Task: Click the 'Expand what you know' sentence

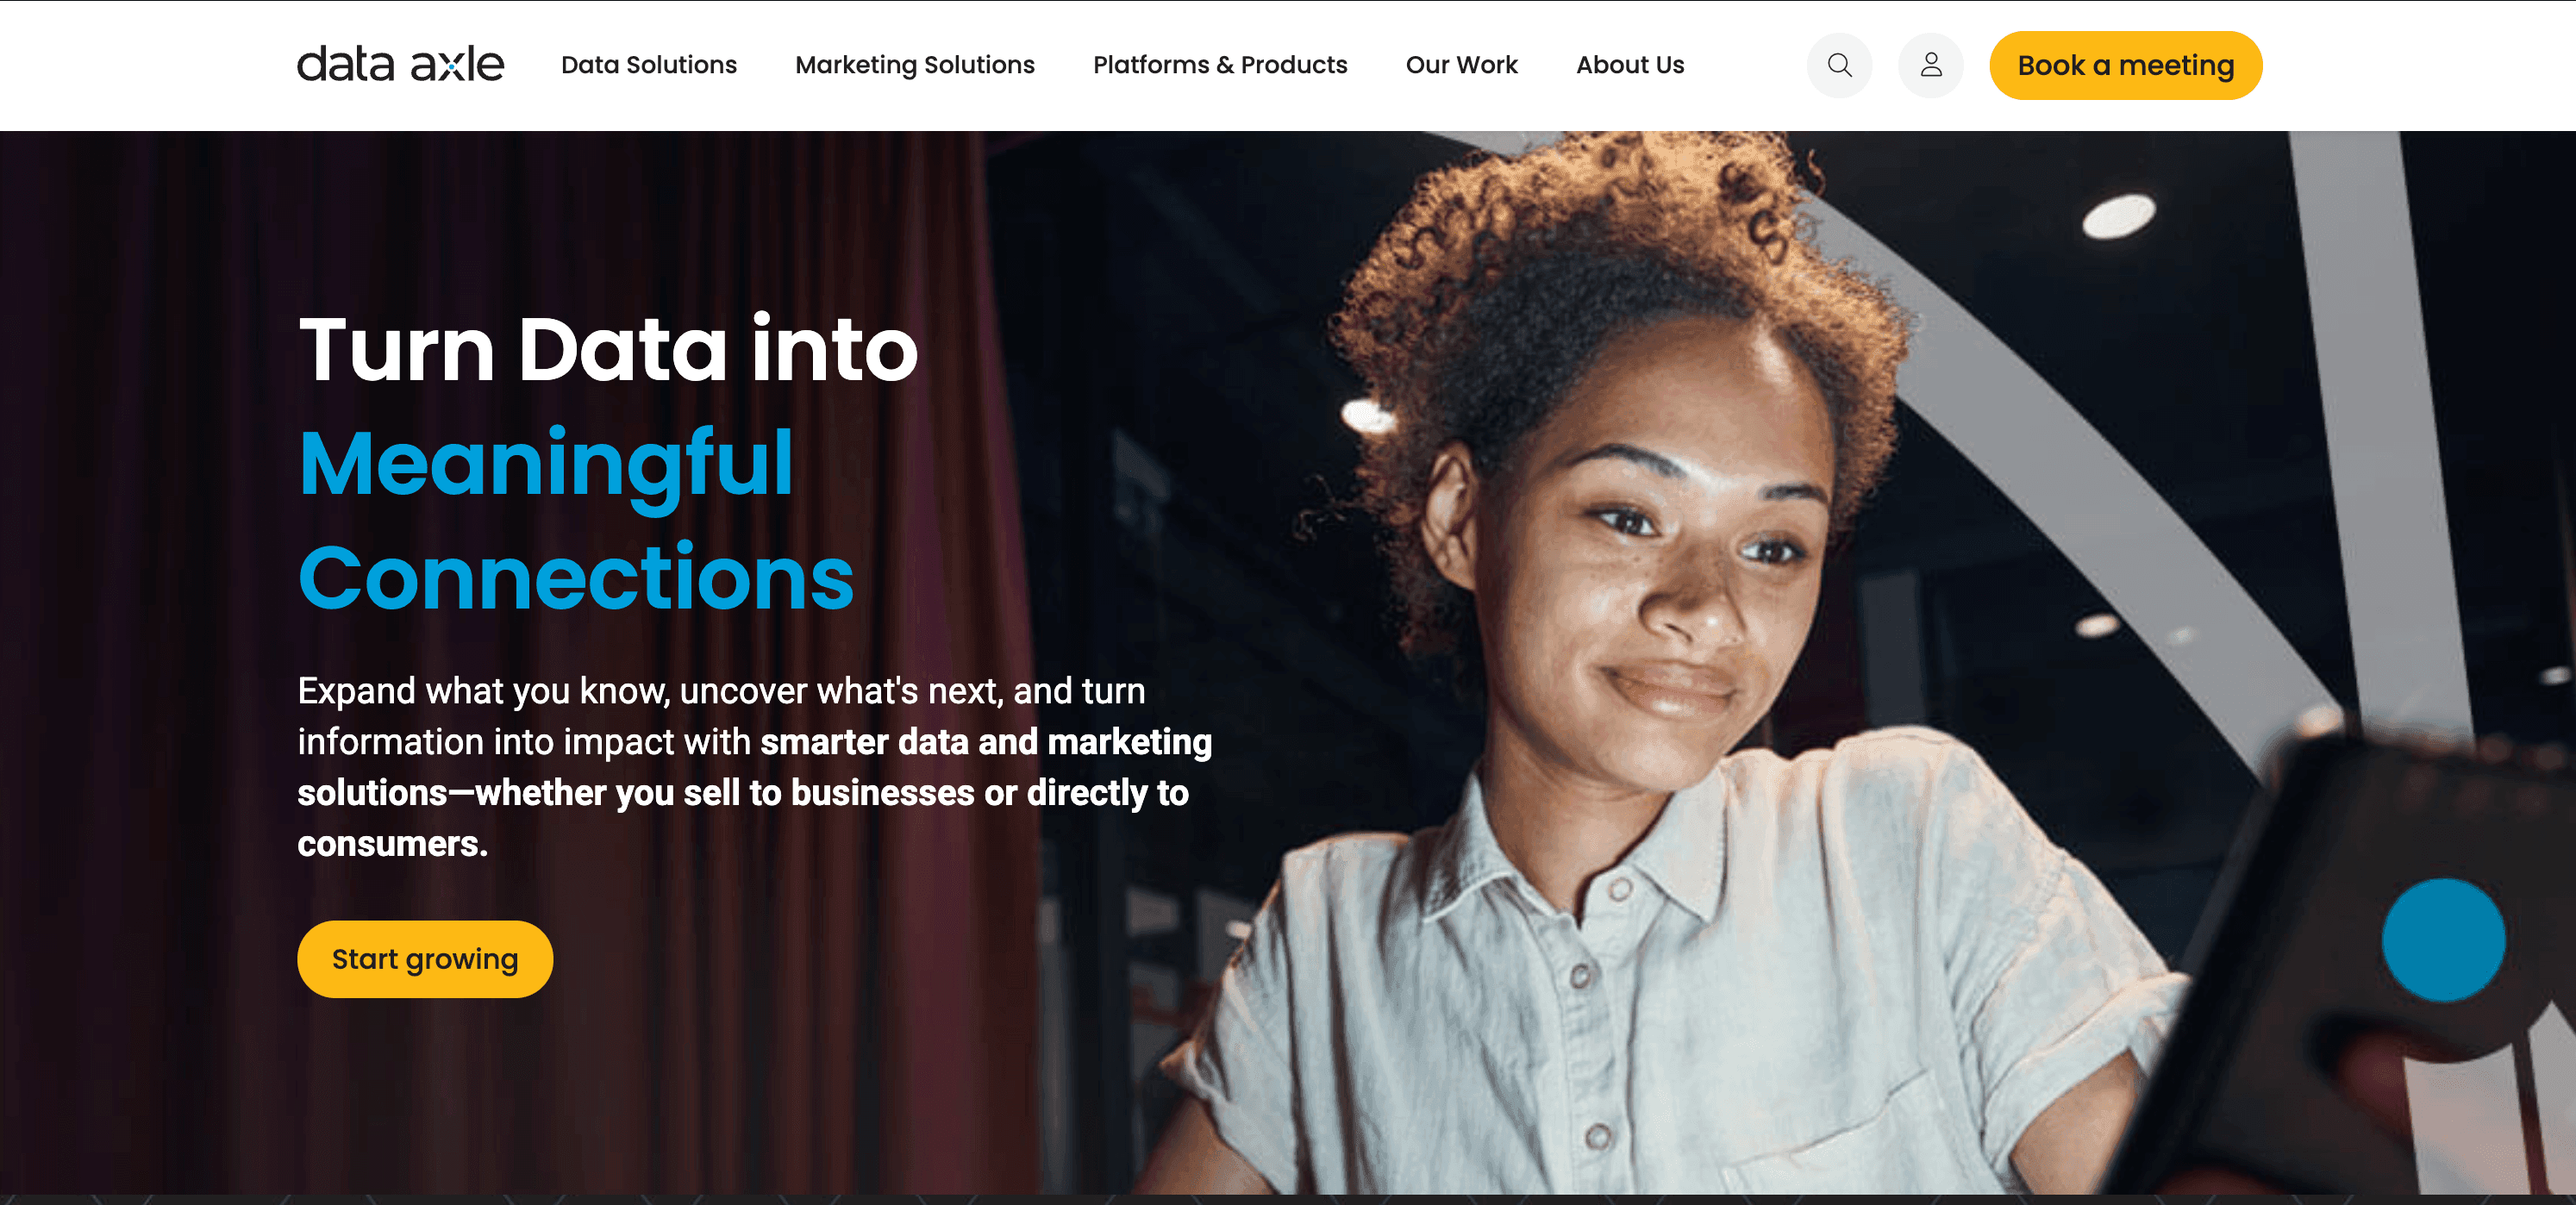Action: pos(720,691)
